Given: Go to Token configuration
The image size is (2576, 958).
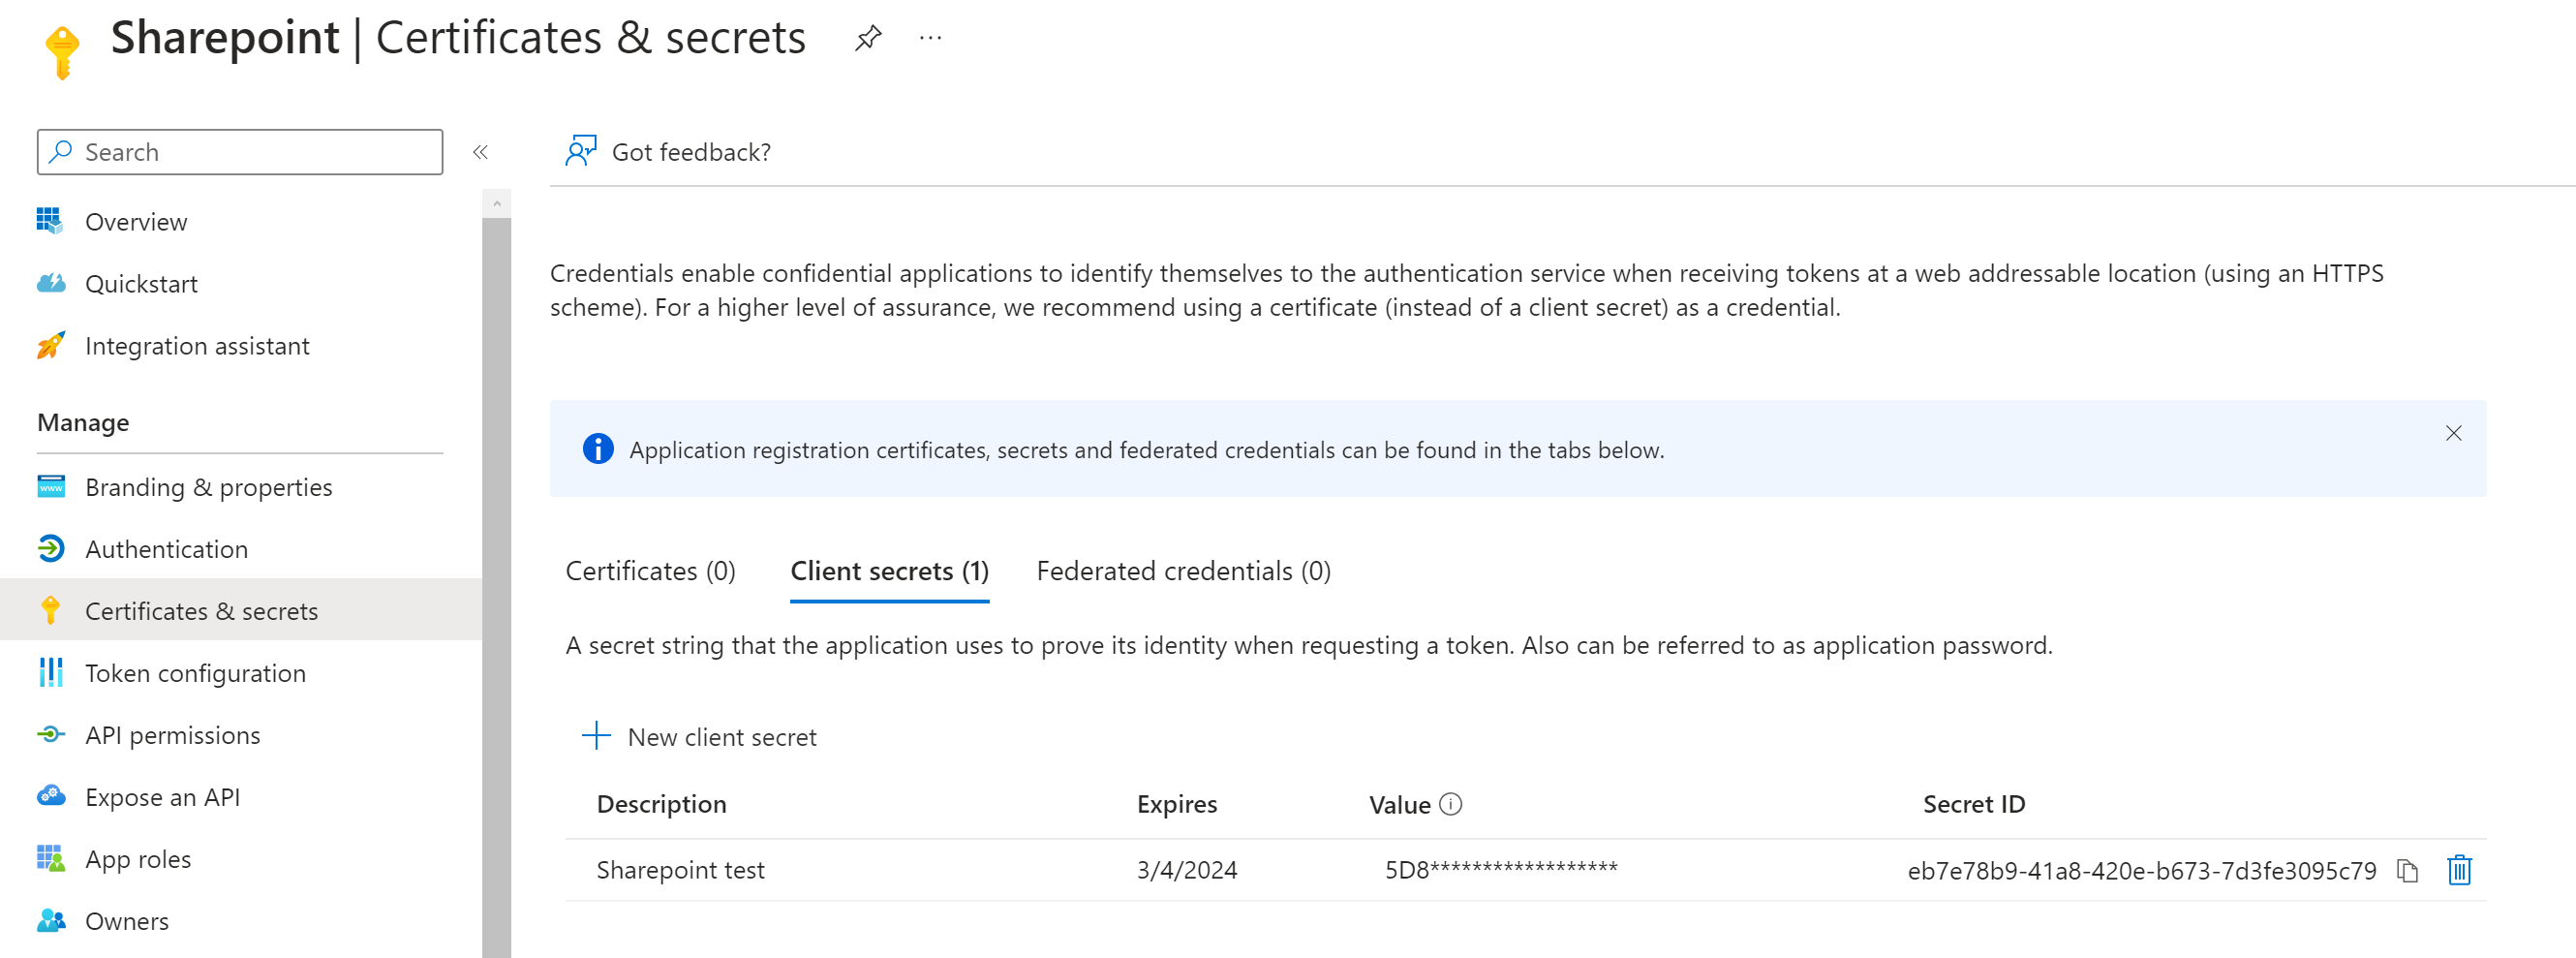Looking at the screenshot, I should pos(195,673).
